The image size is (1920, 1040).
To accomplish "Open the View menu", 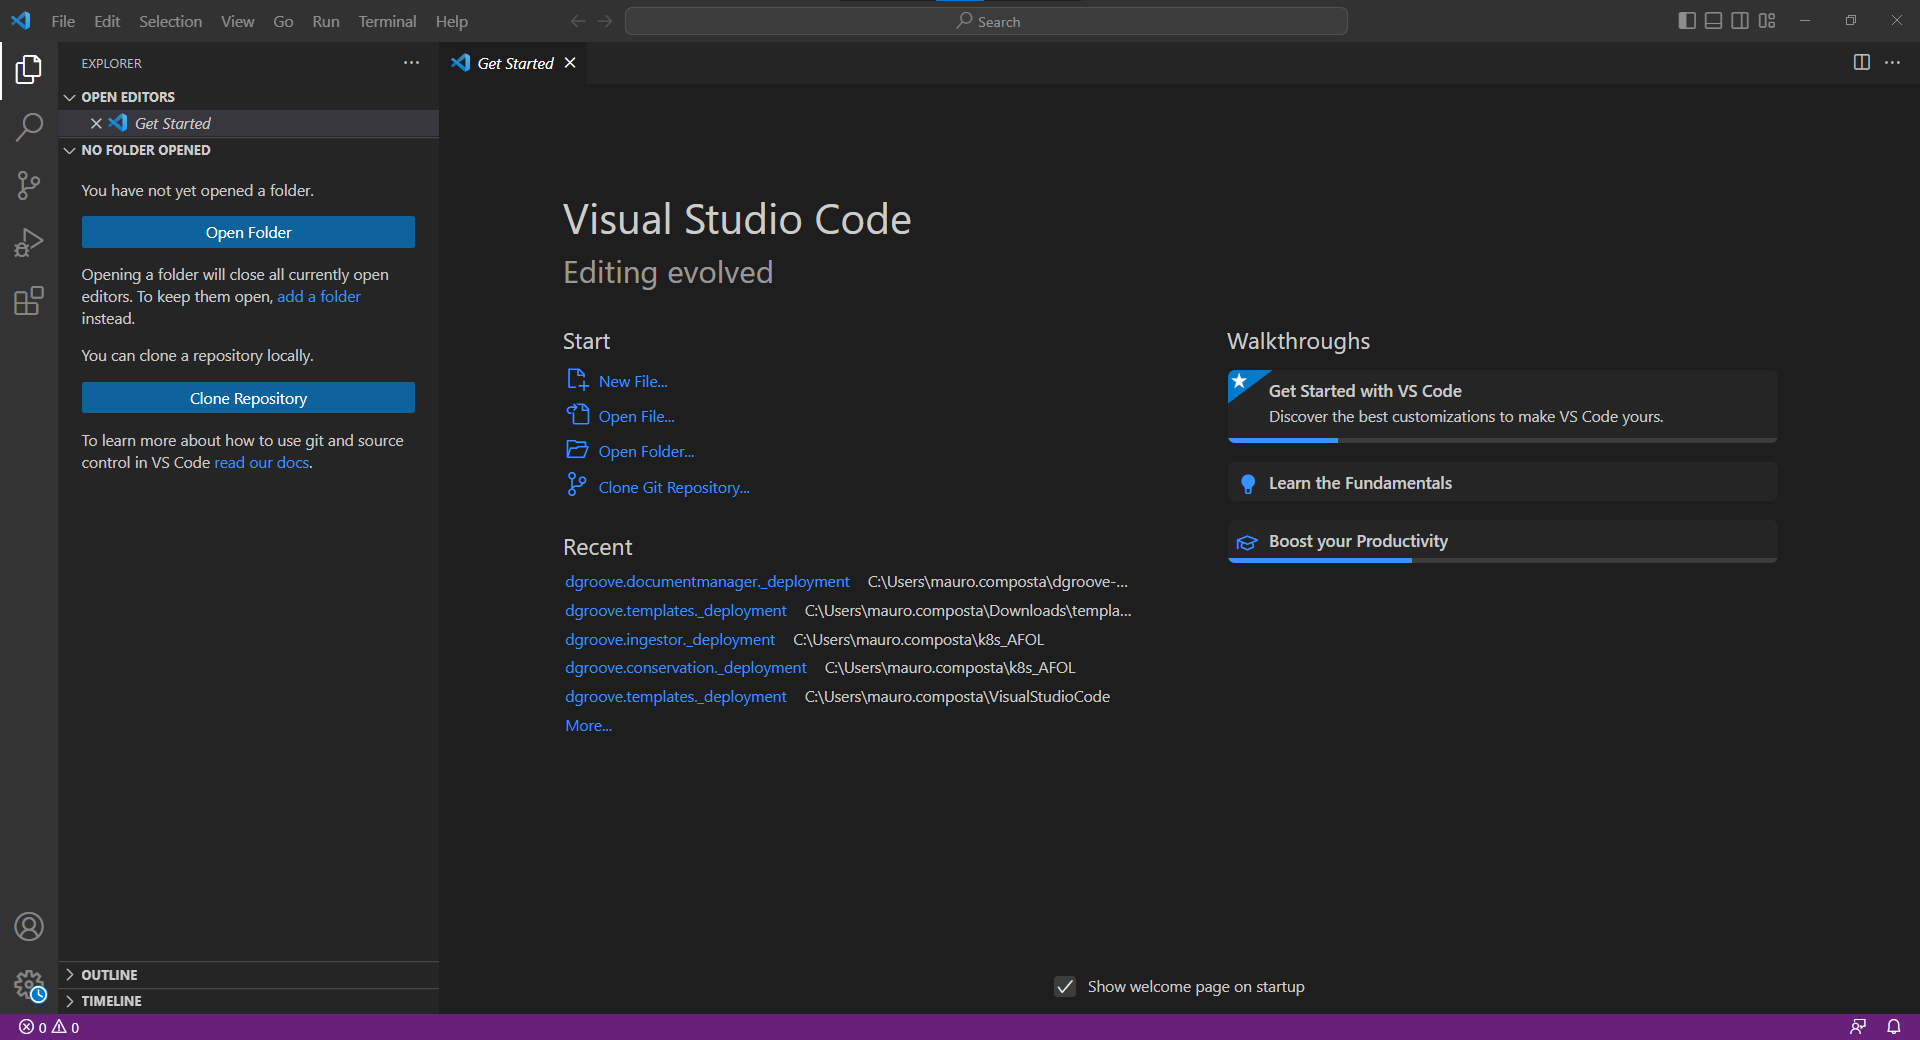I will 237,21.
